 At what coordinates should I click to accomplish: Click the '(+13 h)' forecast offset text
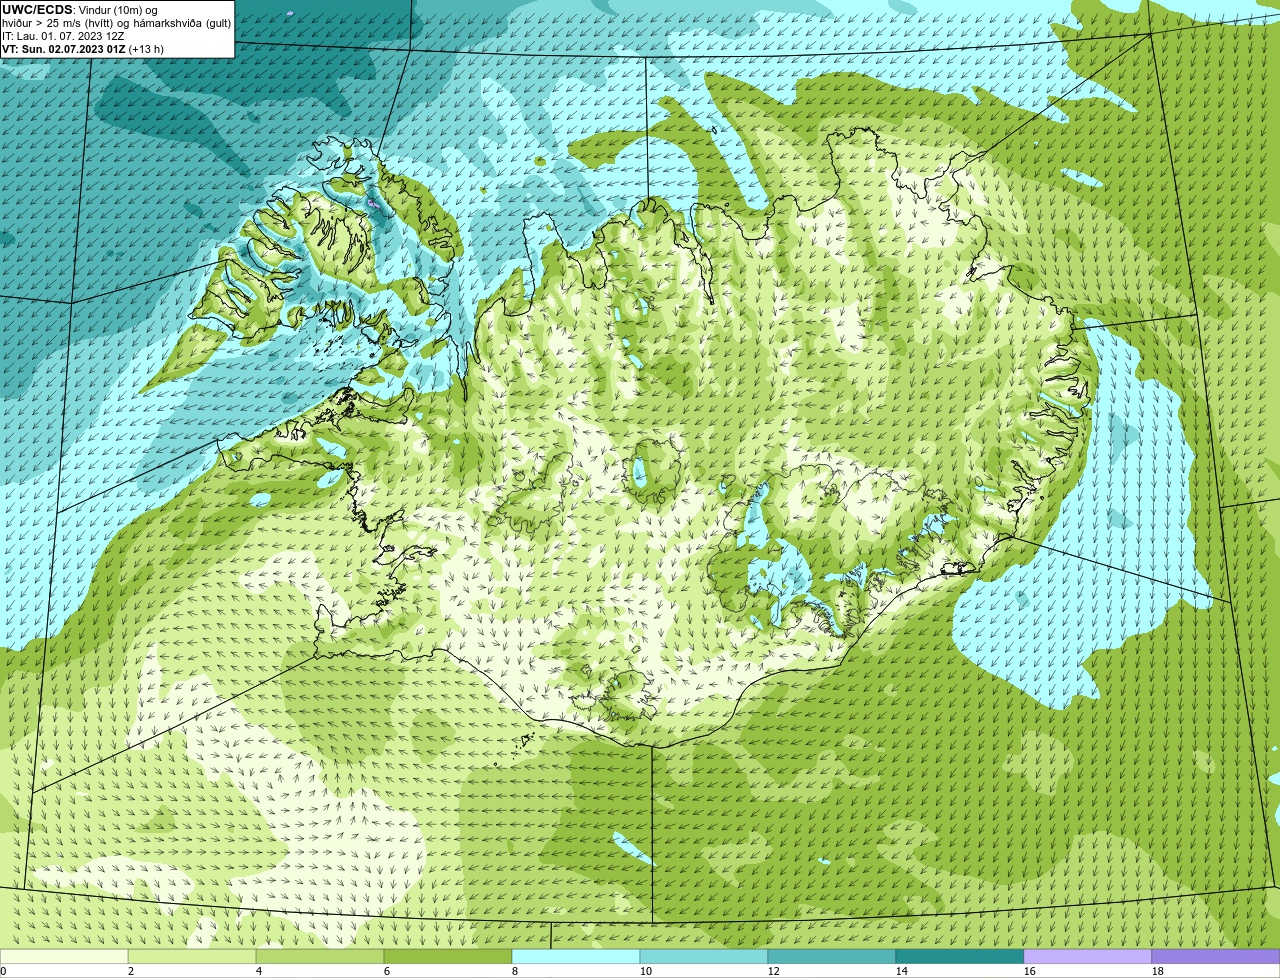[x=147, y=49]
